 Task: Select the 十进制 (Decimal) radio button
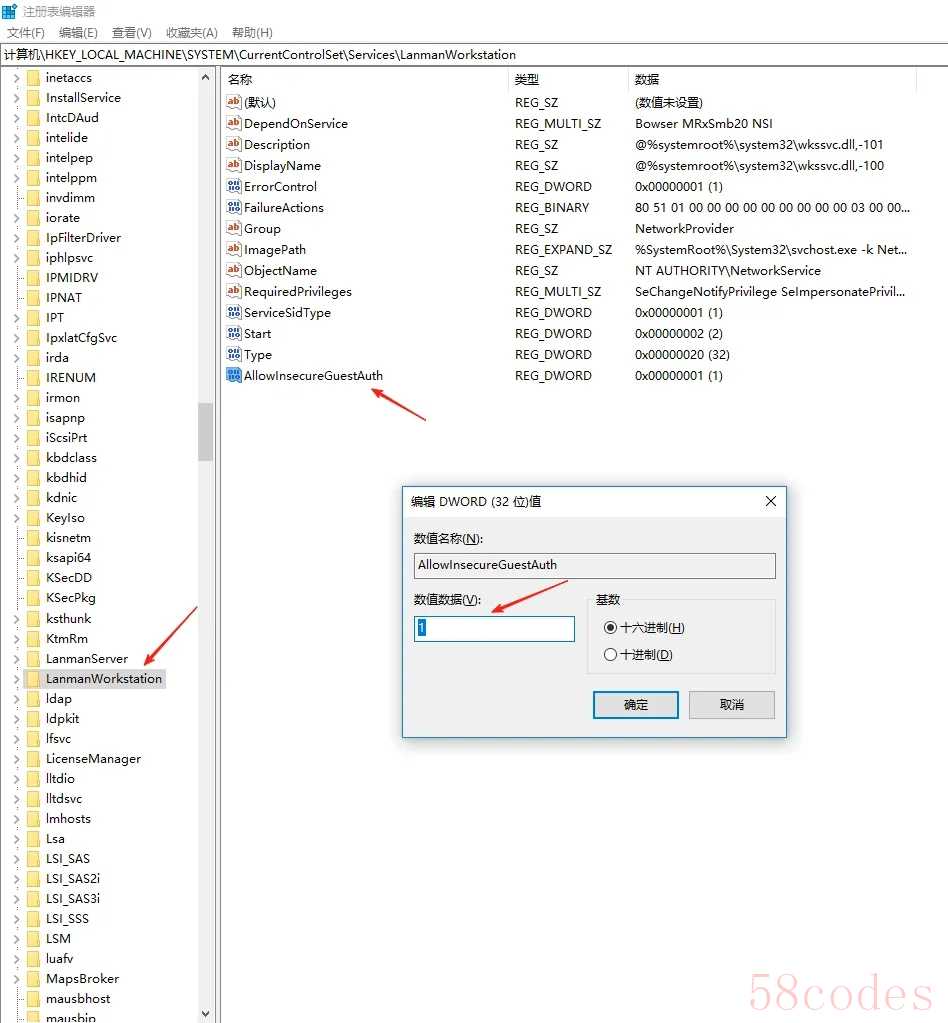coord(611,655)
